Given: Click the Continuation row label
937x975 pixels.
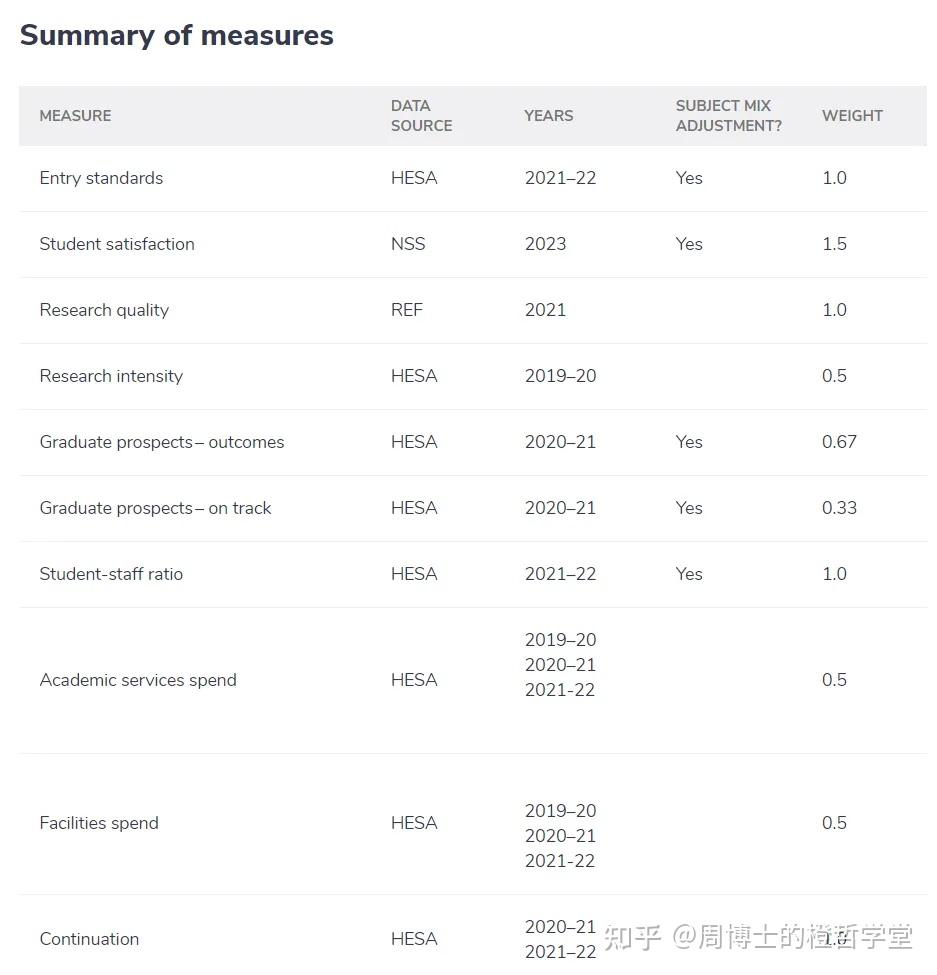Looking at the screenshot, I should 89,939.
